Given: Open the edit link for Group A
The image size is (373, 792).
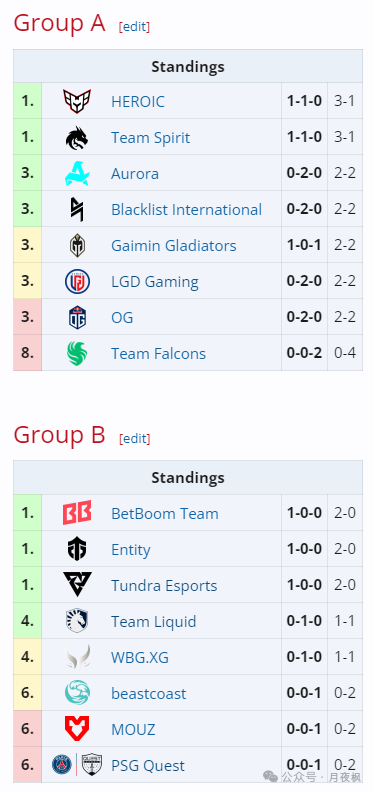Looking at the screenshot, I should pyautogui.click(x=134, y=27).
